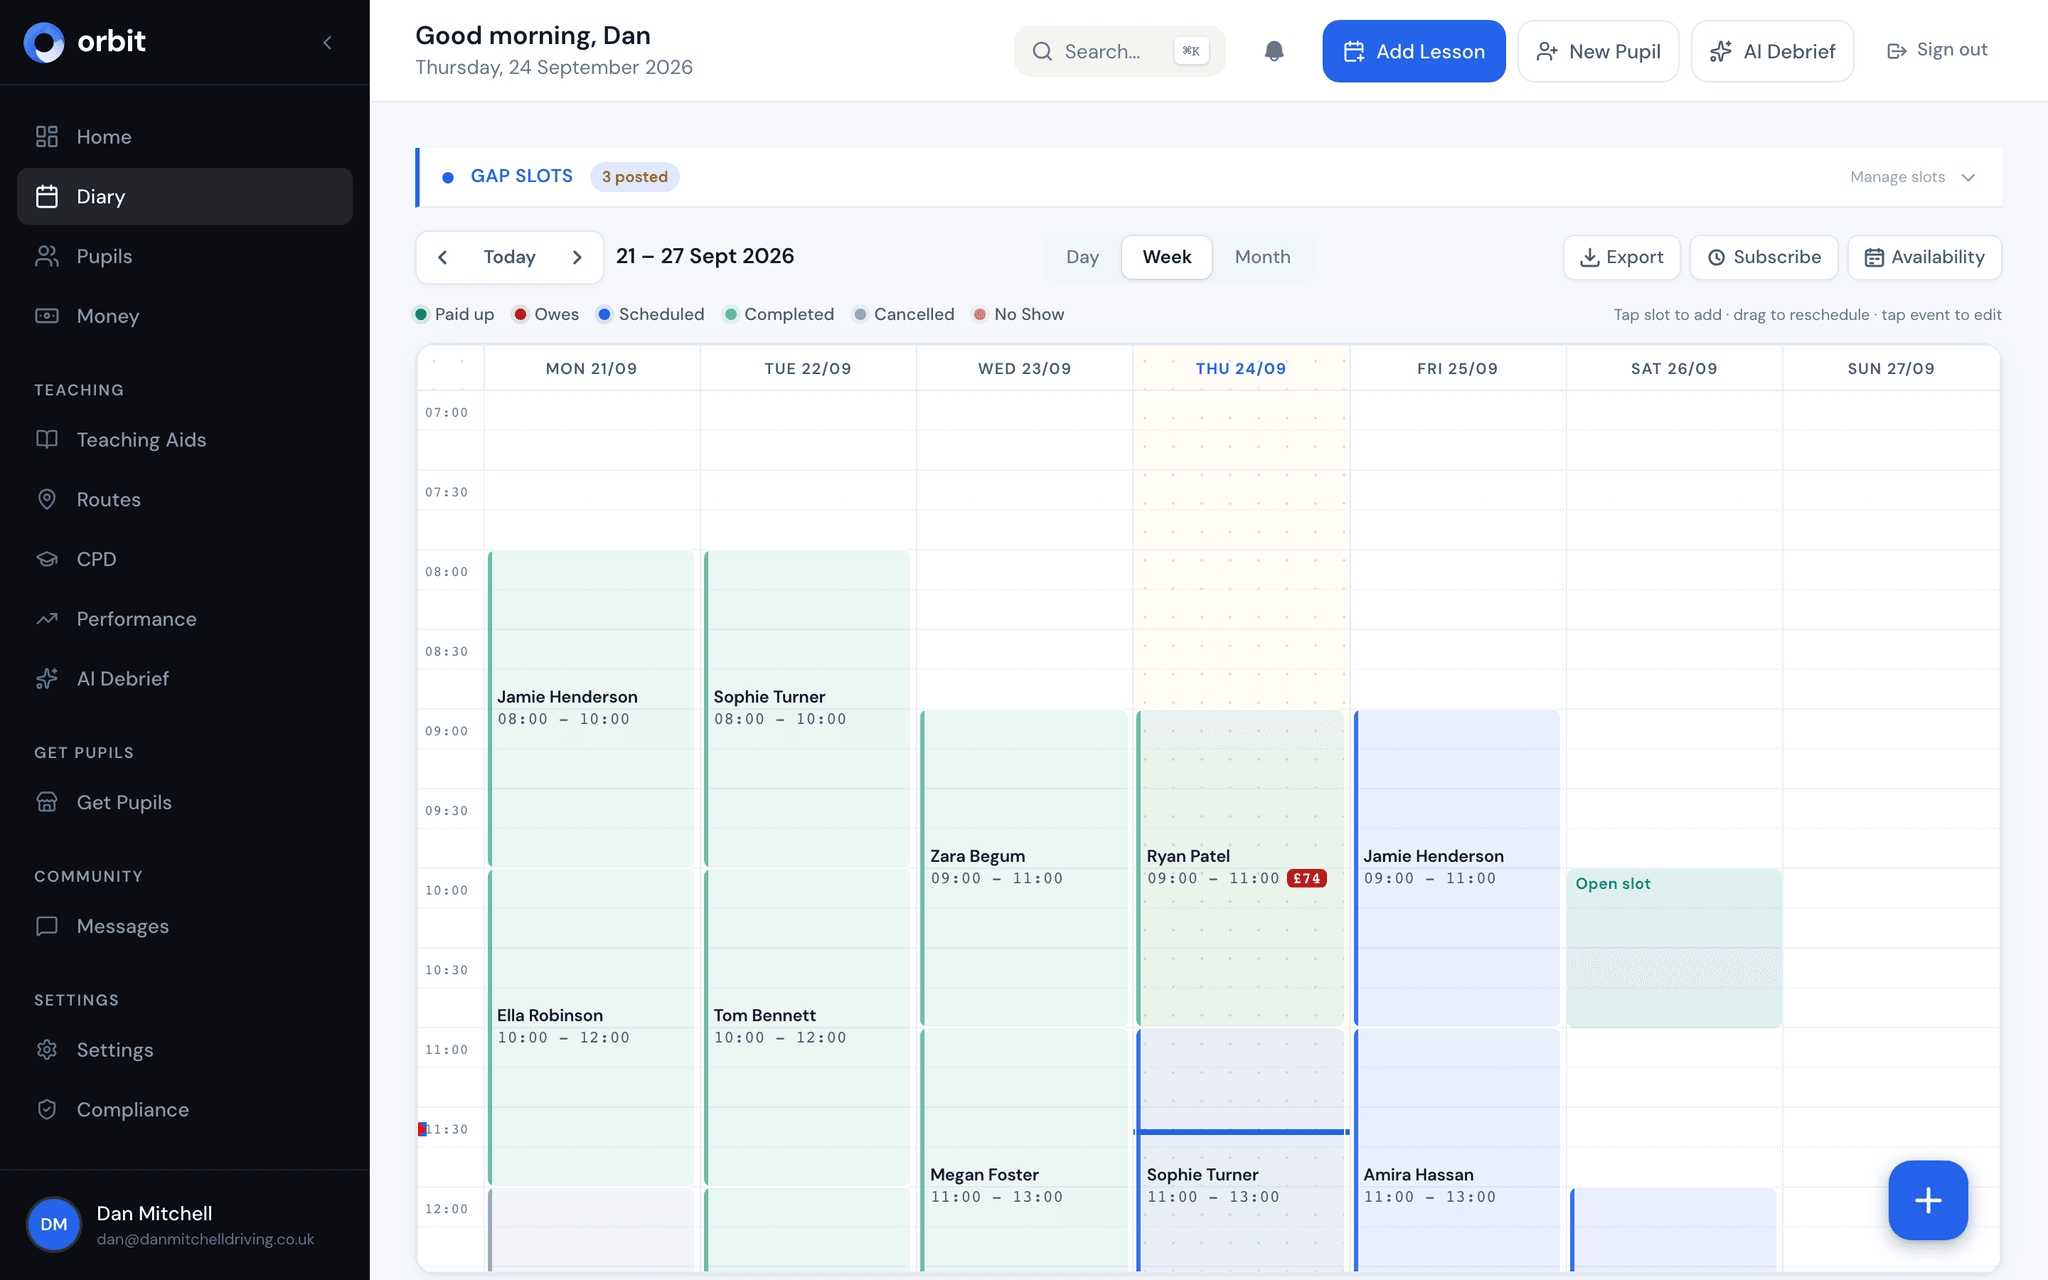Image resolution: width=2048 pixels, height=1280 pixels.
Task: Open the Pupils page
Action: [x=185, y=256]
